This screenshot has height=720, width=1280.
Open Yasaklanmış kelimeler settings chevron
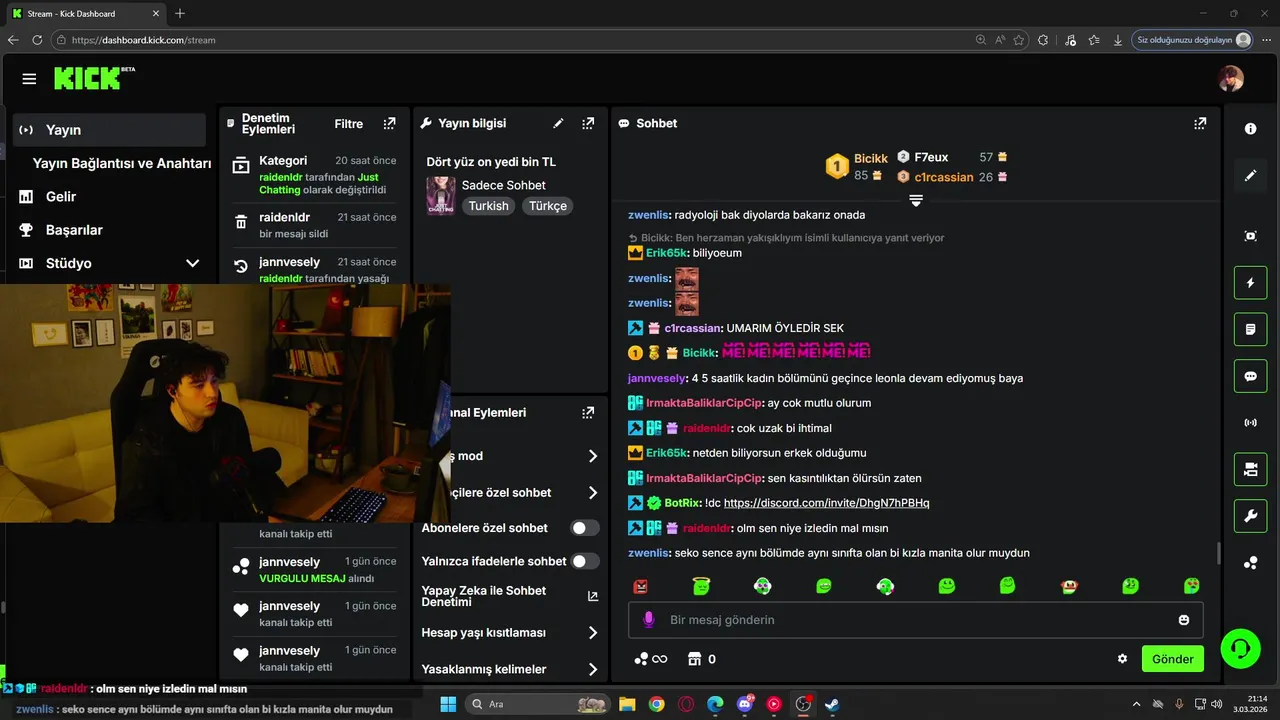[x=592, y=669]
